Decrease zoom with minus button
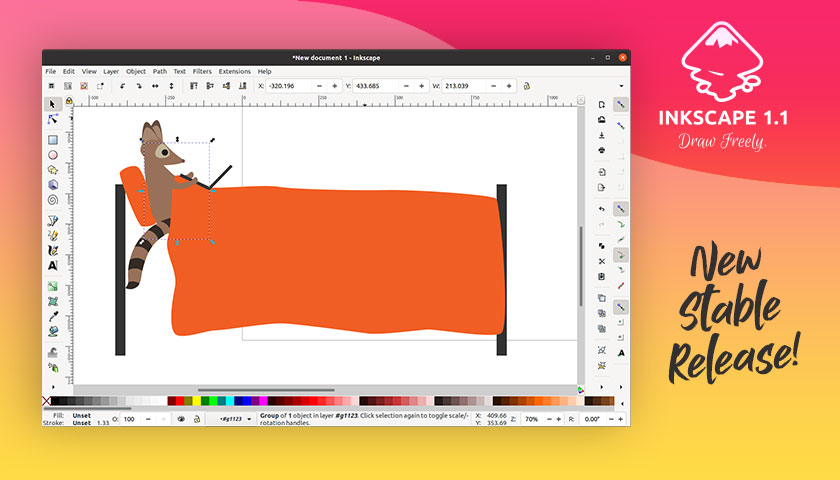840x480 pixels. pos(549,419)
